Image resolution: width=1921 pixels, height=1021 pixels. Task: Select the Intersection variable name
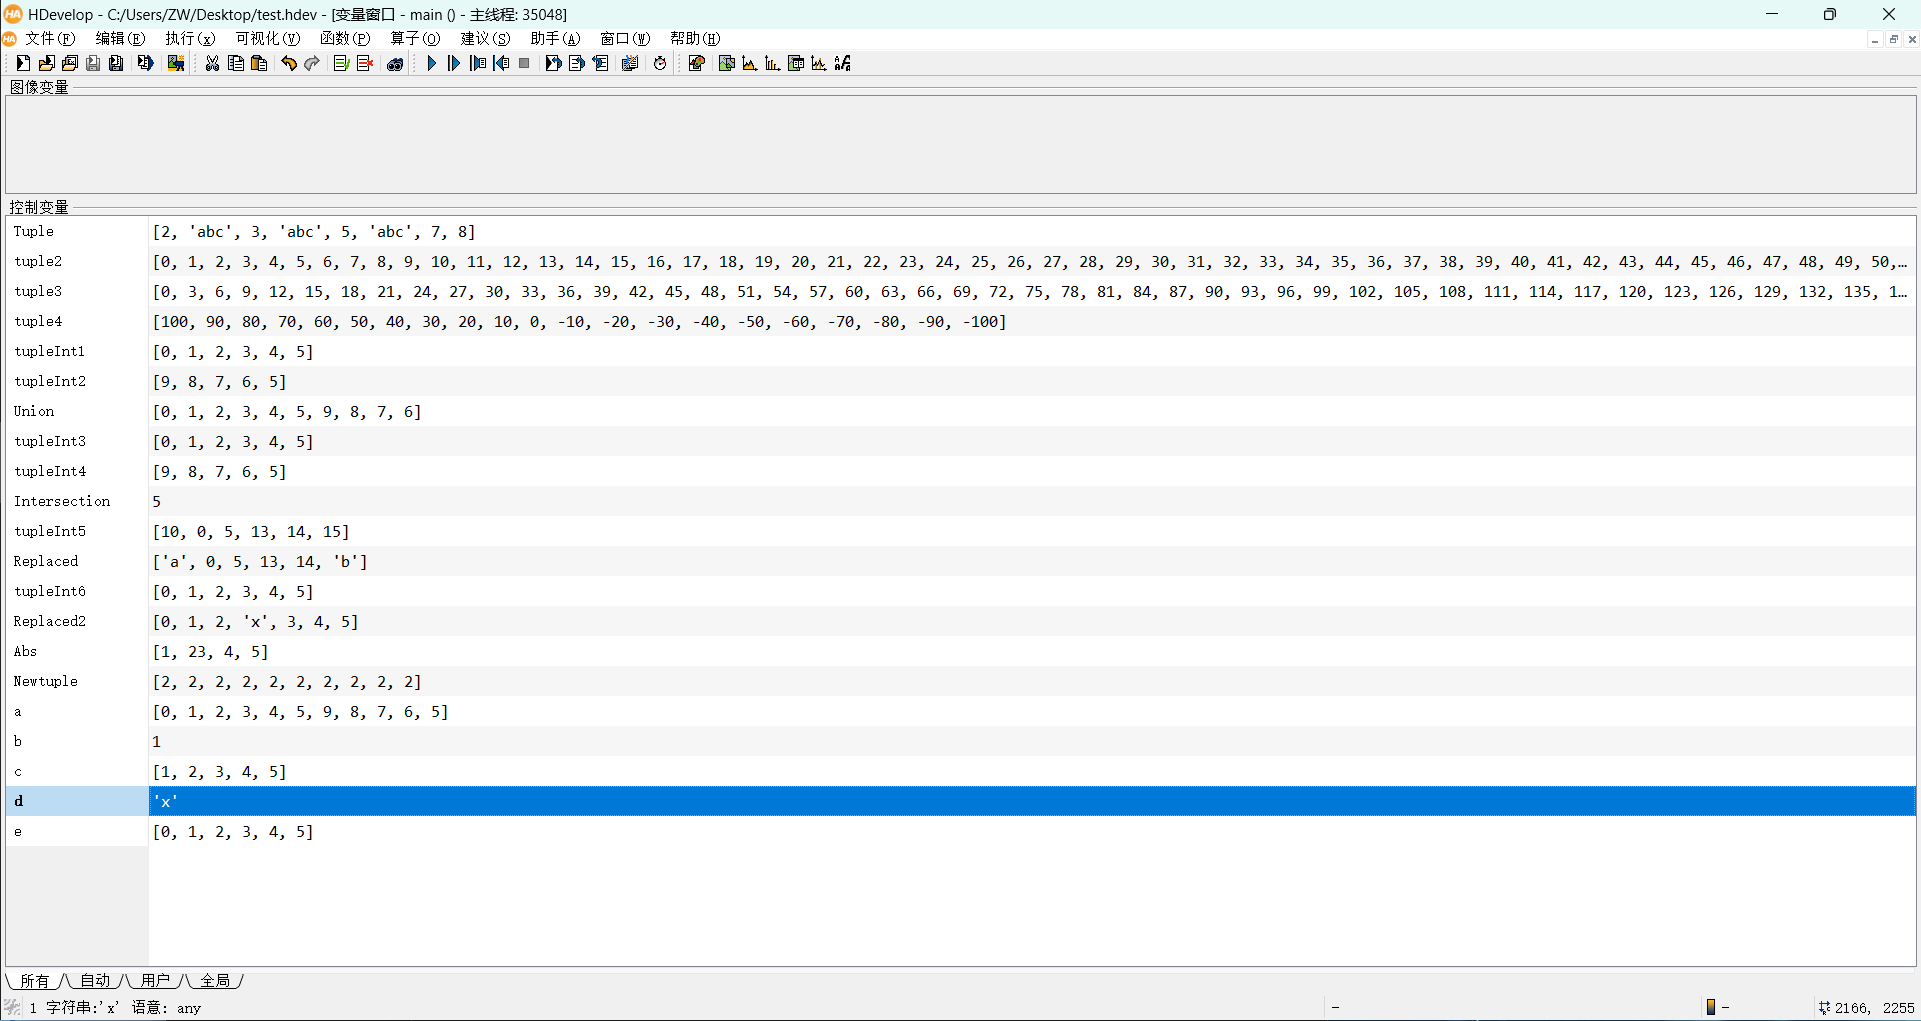(62, 501)
